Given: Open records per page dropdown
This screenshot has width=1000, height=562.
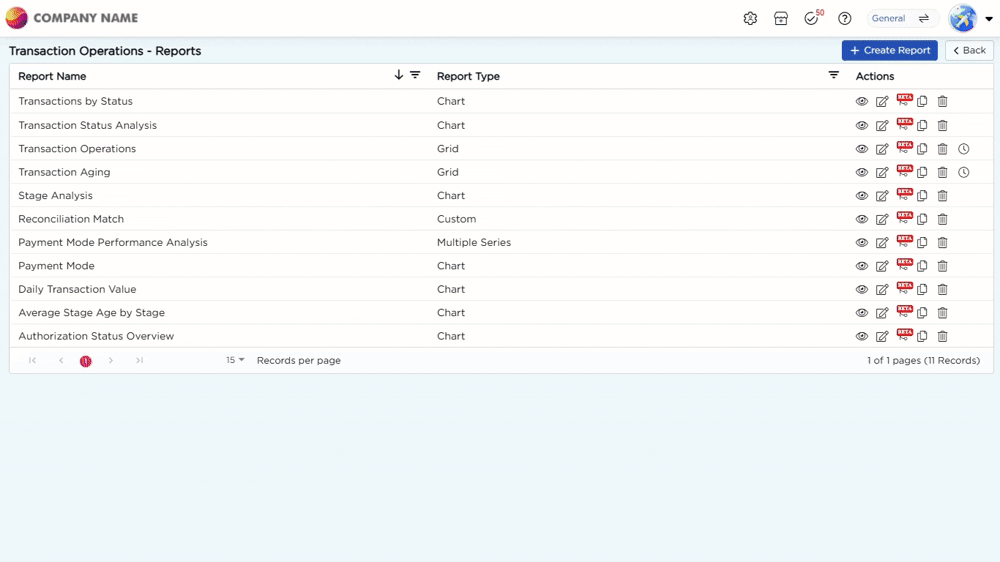Looking at the screenshot, I should tap(235, 360).
